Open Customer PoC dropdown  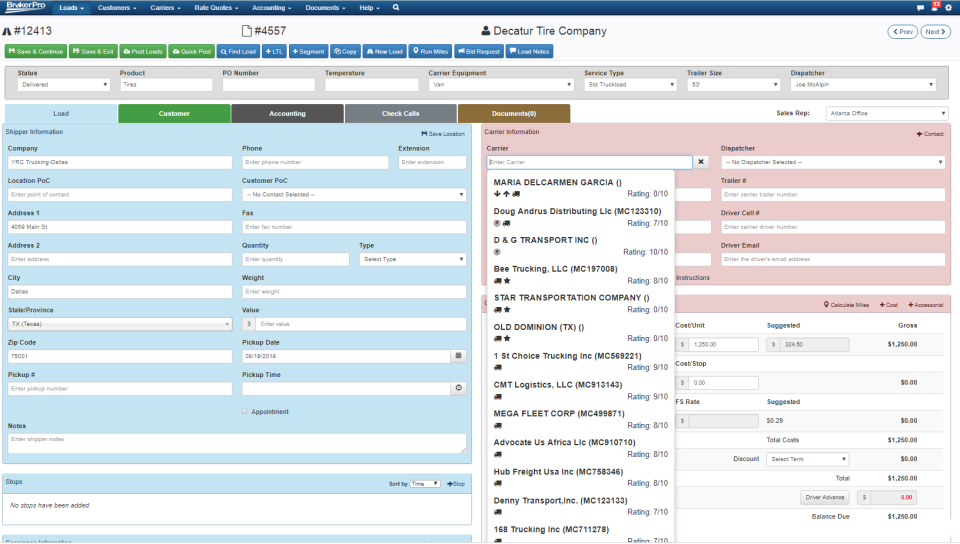pyautogui.click(x=354, y=195)
